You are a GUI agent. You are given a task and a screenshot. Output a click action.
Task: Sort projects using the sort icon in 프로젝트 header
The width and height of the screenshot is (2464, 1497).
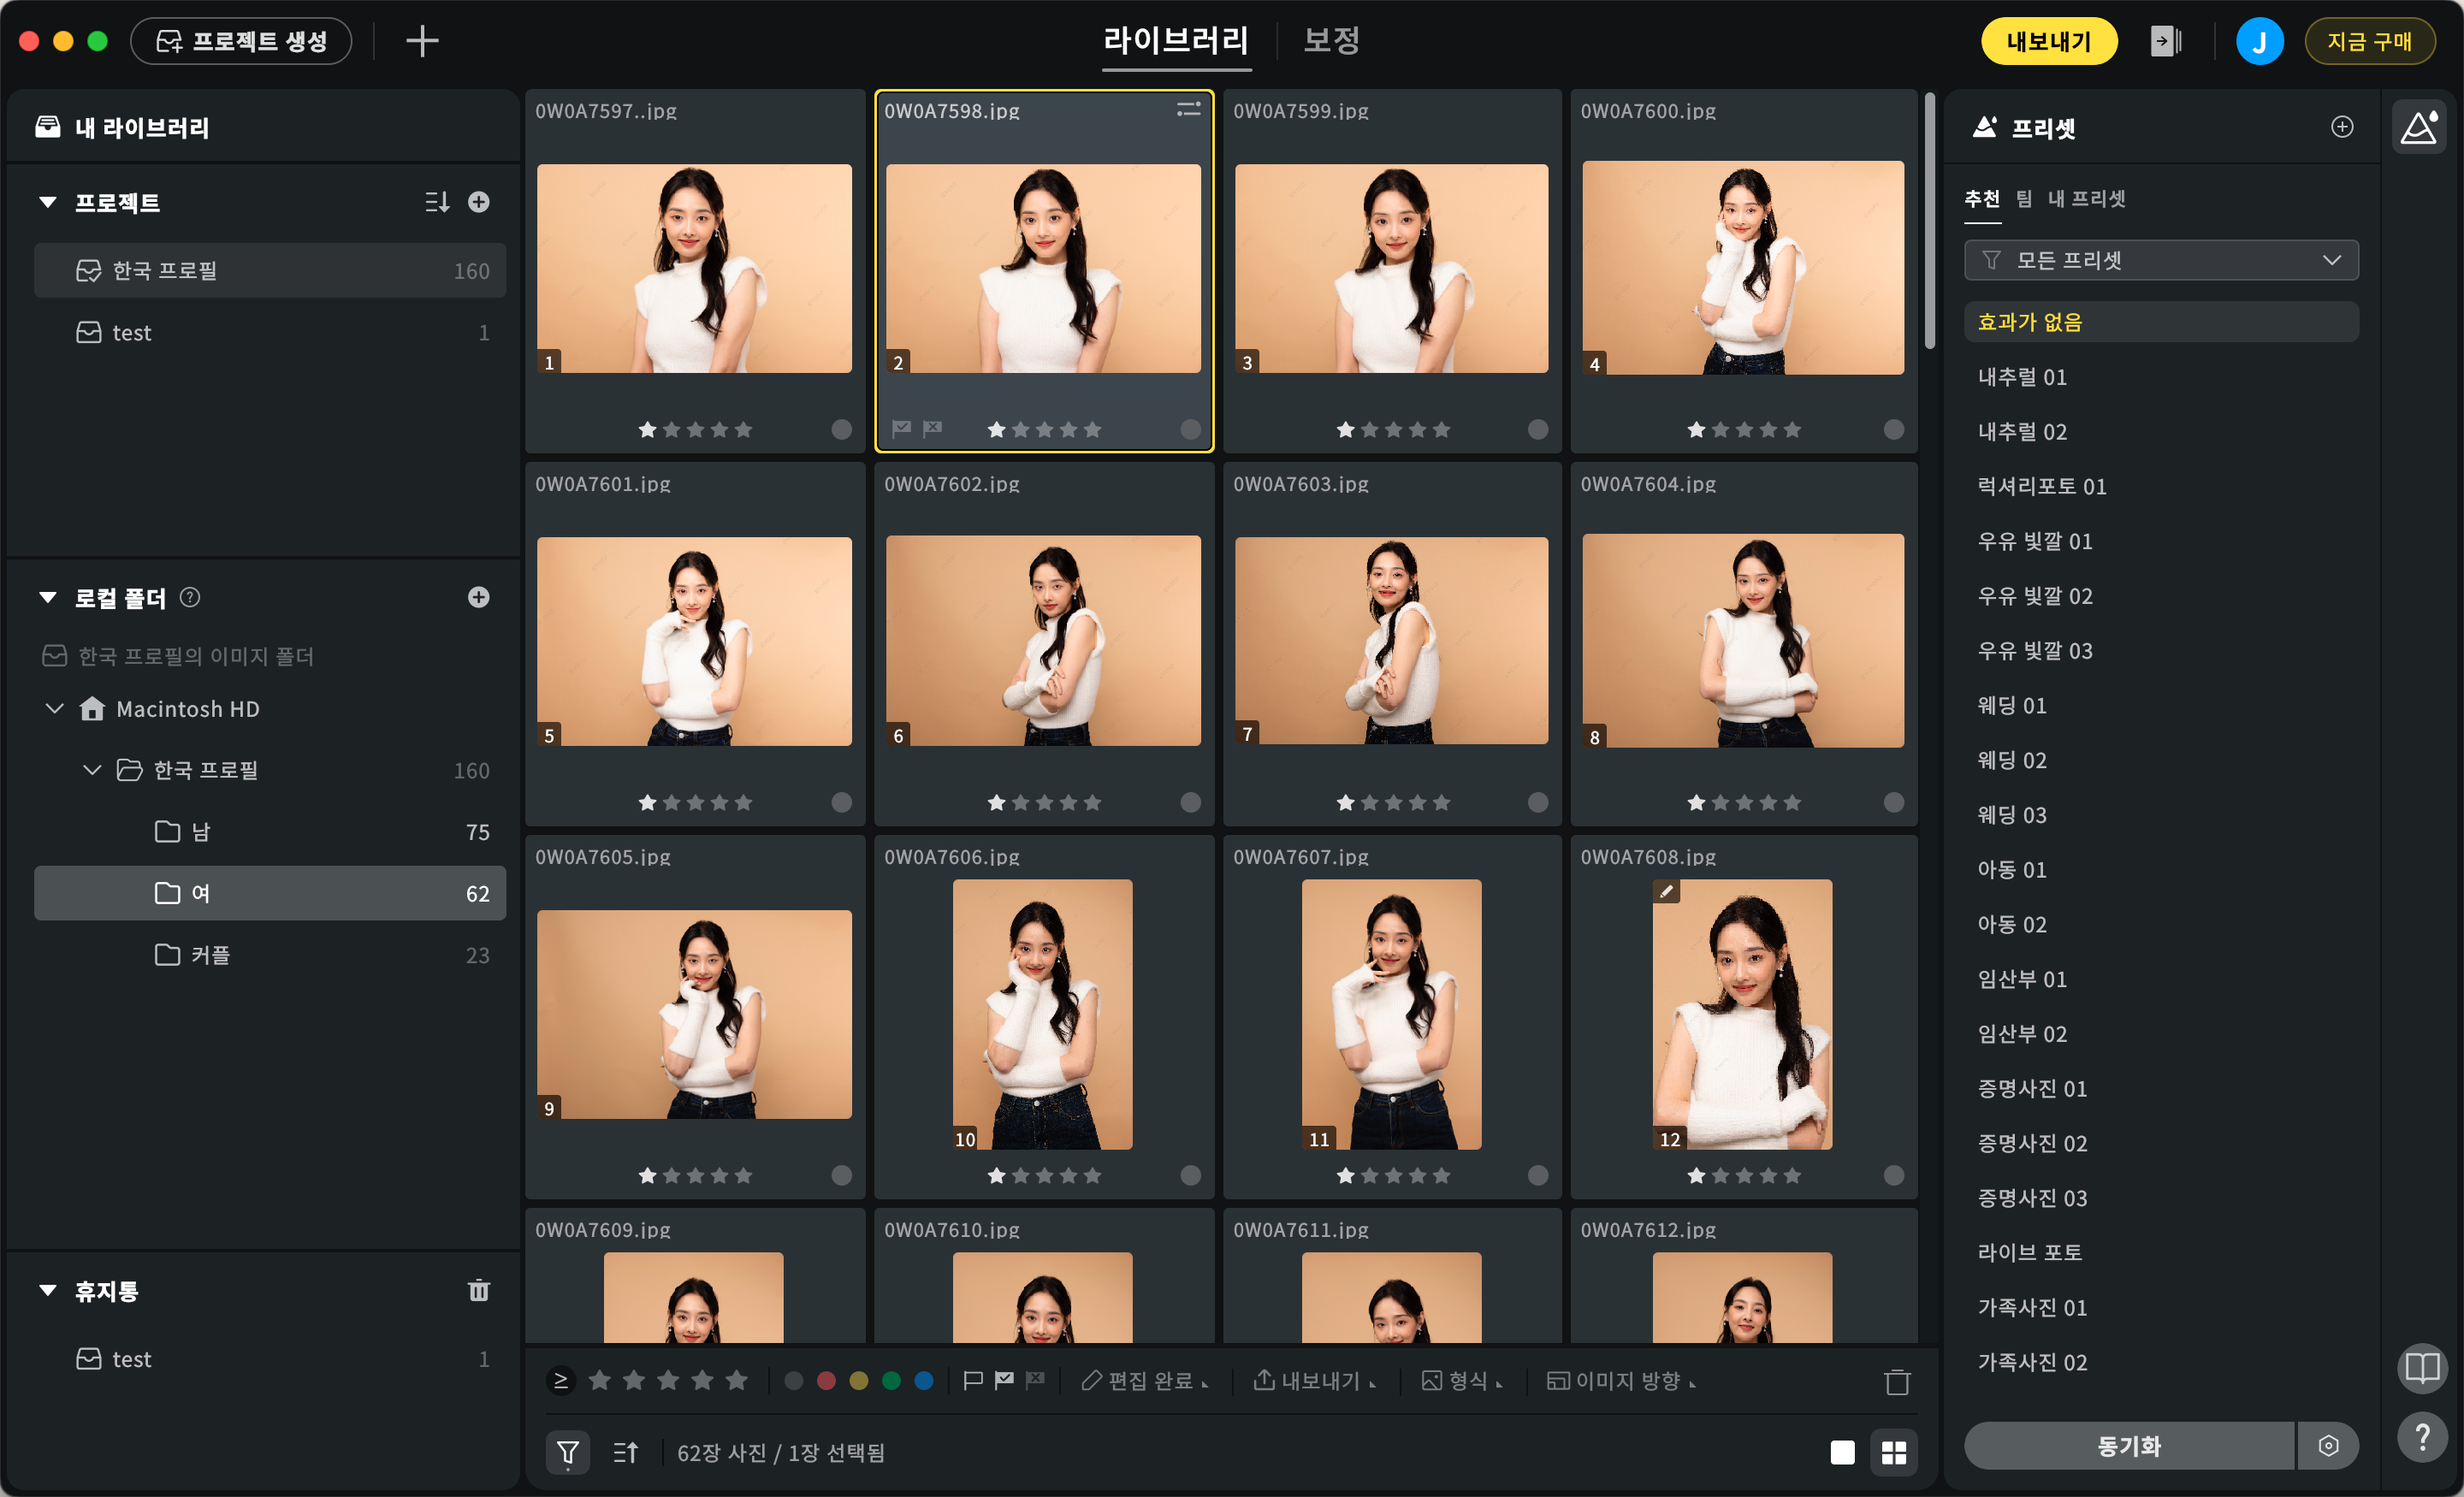pos(437,202)
